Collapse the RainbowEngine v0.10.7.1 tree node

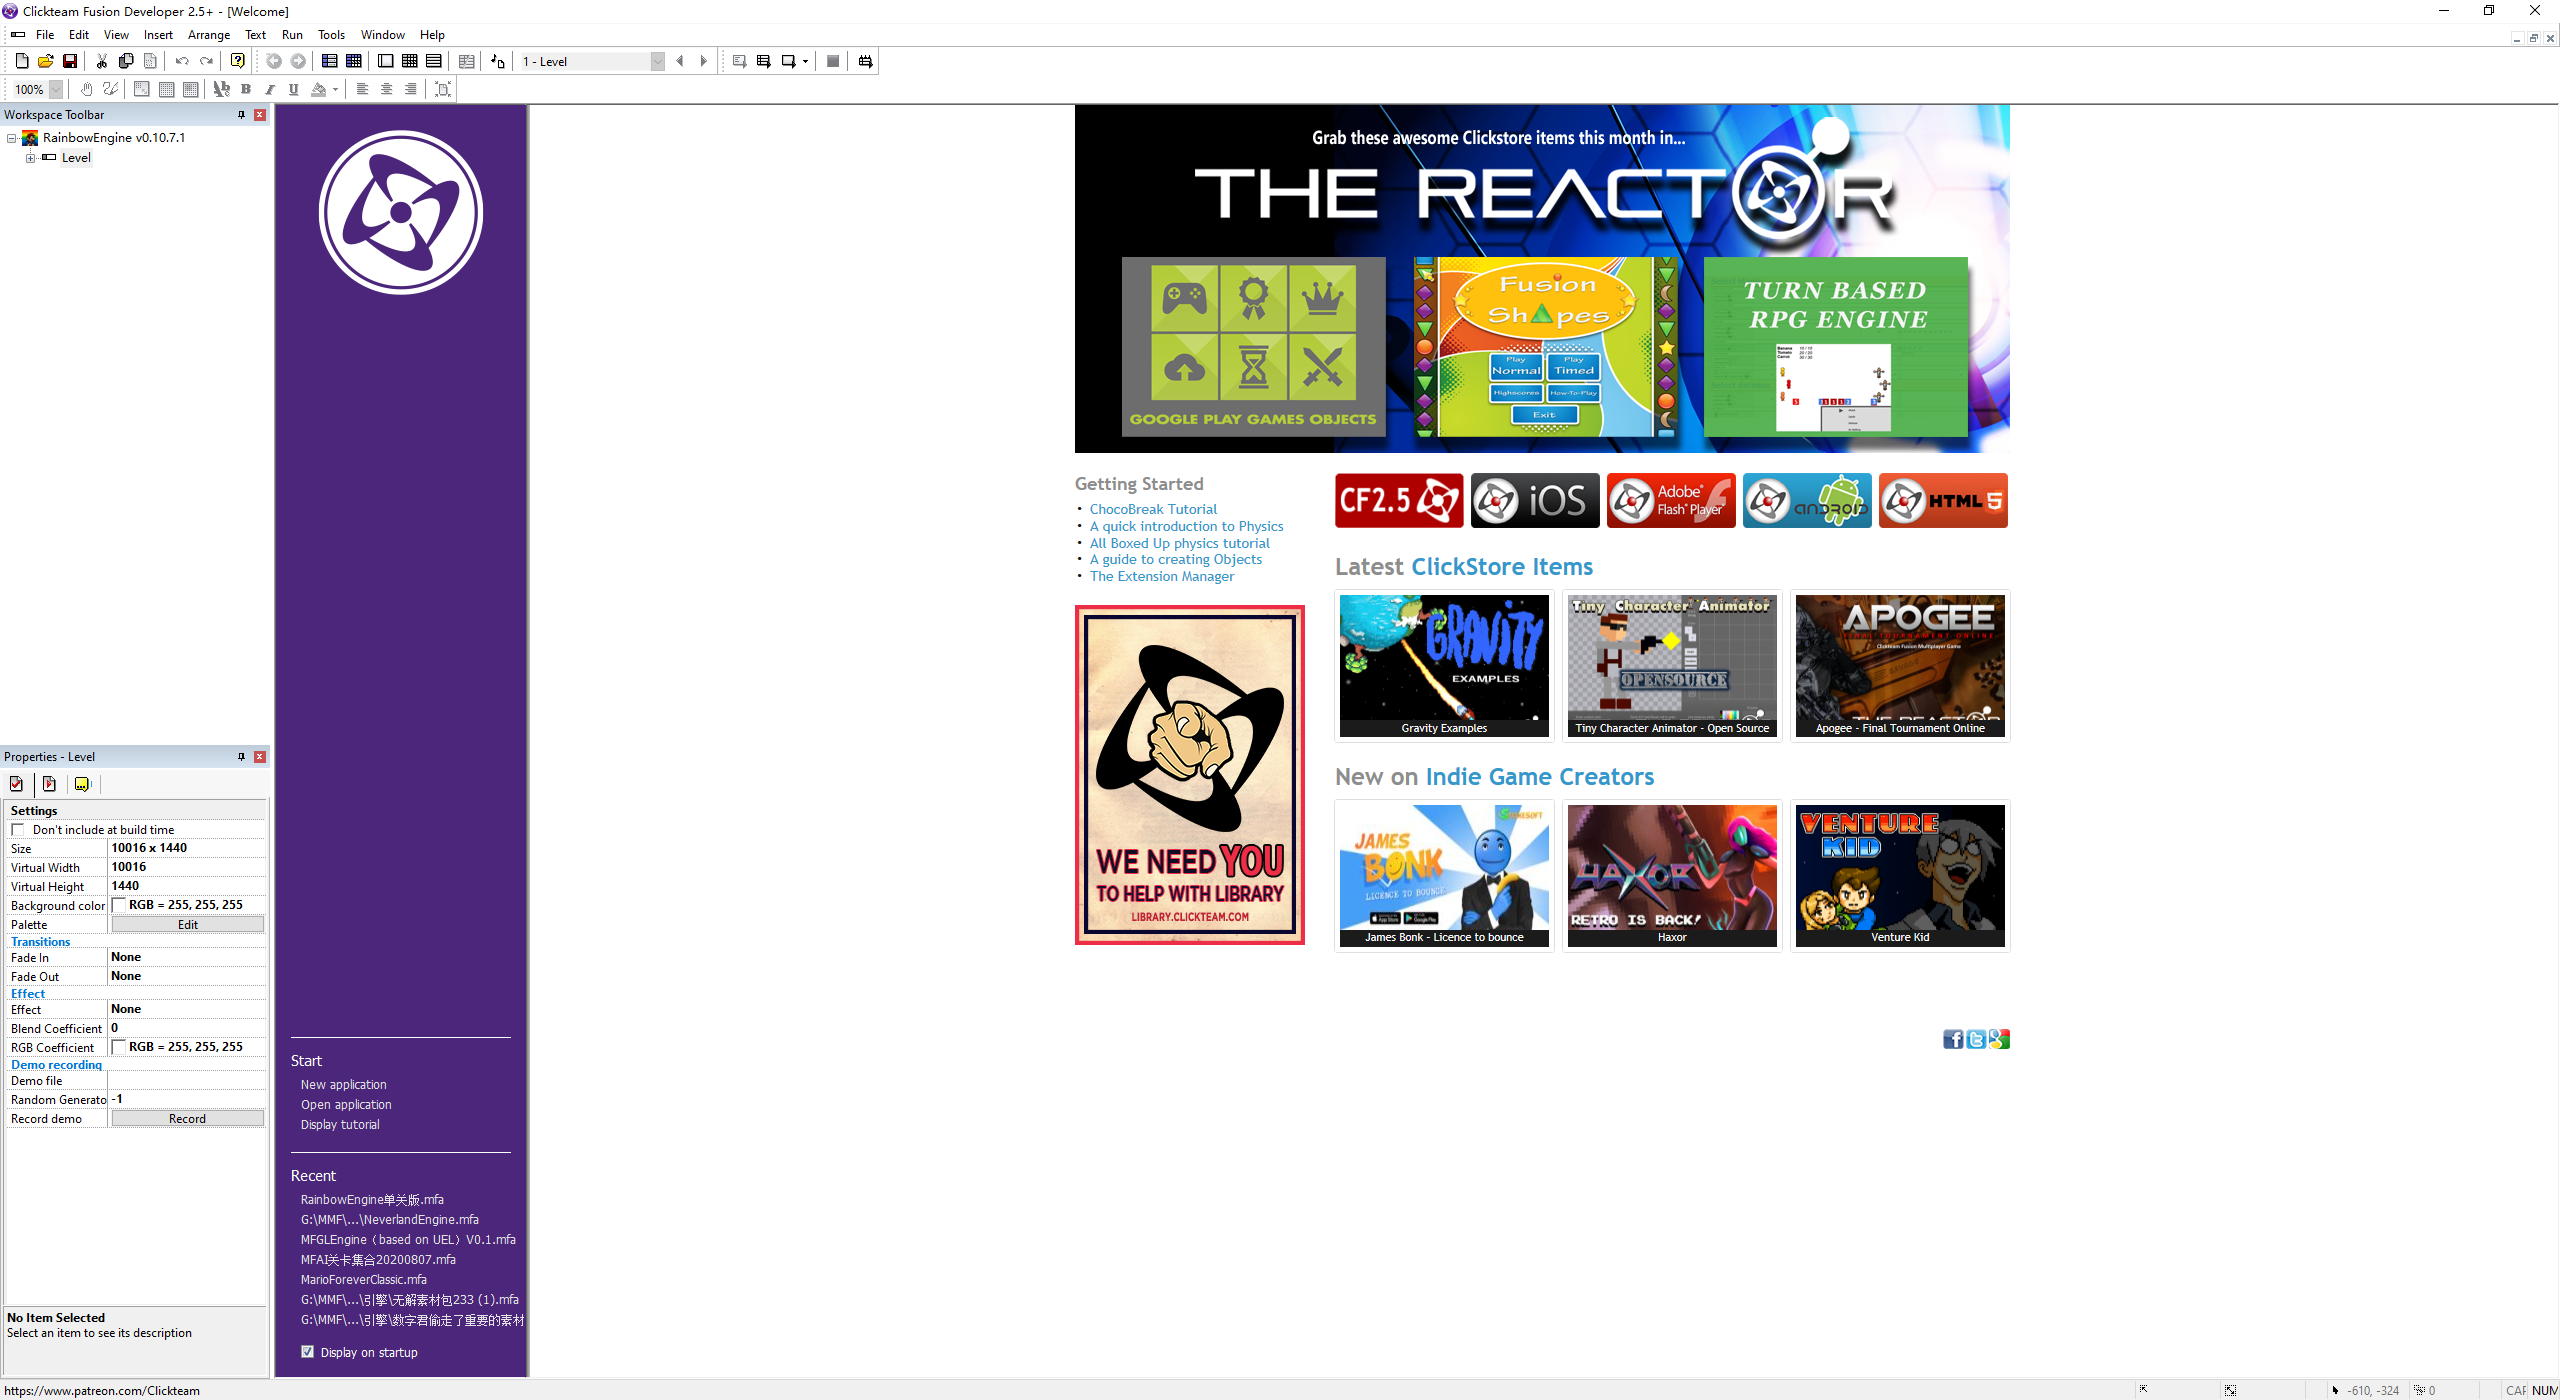[12, 138]
